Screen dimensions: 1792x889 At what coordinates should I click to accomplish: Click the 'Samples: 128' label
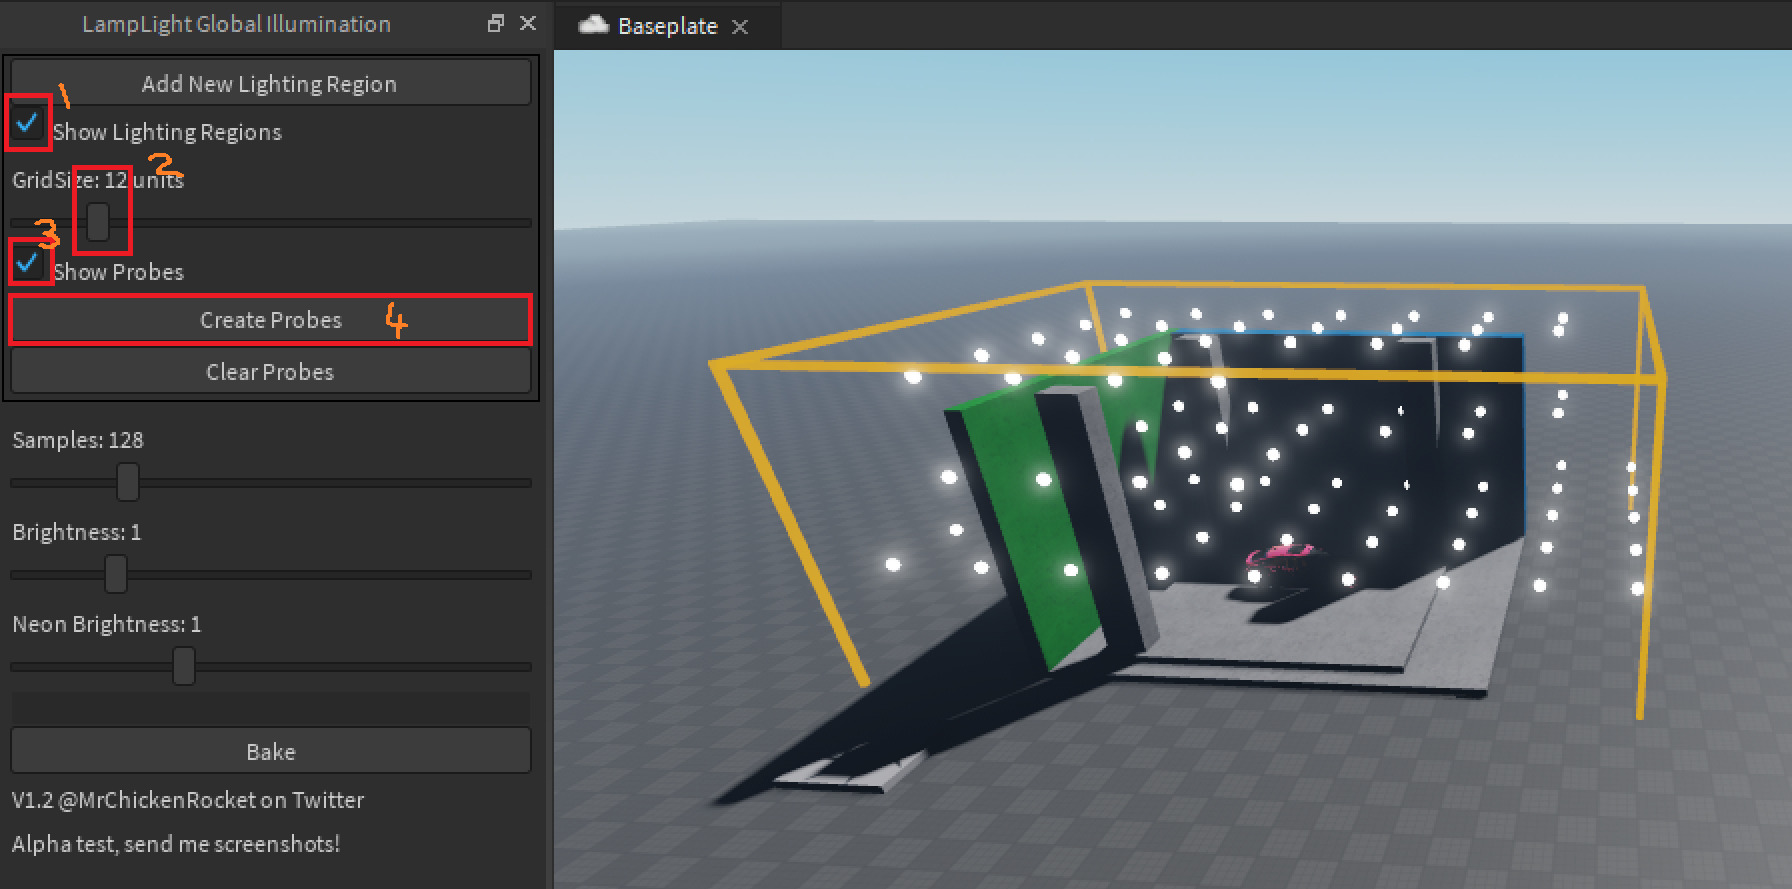click(78, 440)
